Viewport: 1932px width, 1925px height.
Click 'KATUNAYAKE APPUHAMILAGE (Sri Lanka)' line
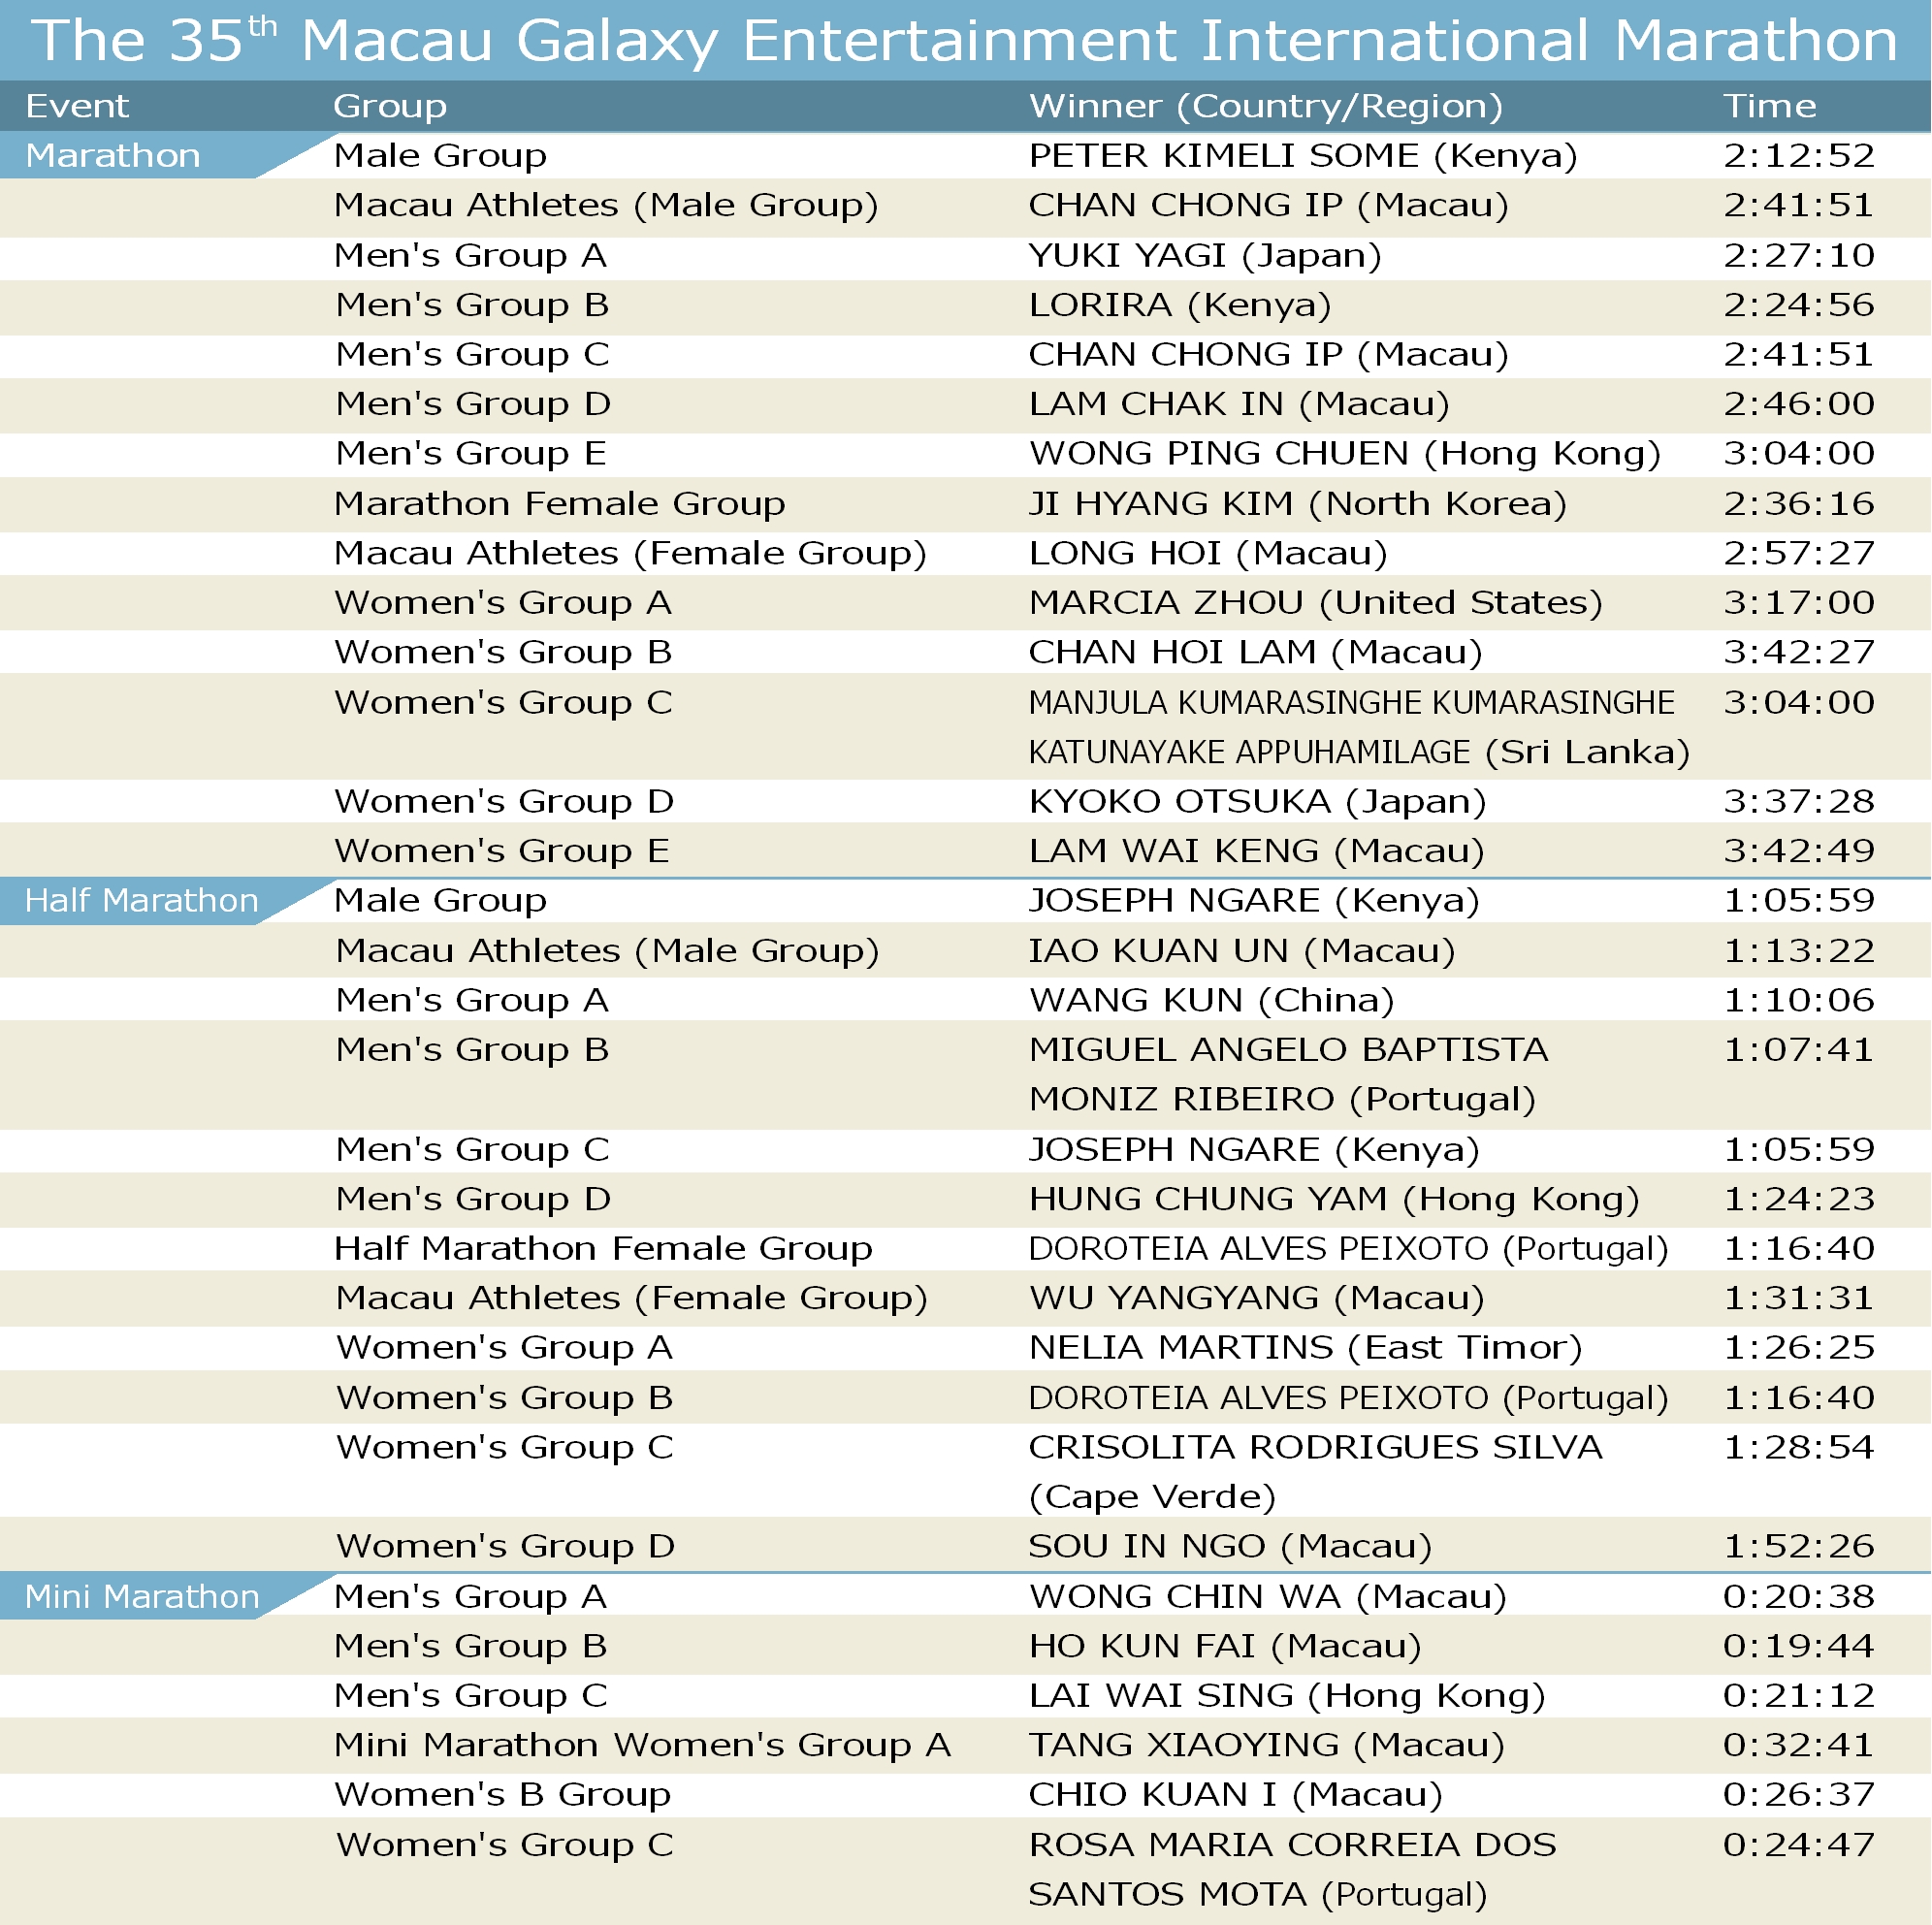(1359, 752)
